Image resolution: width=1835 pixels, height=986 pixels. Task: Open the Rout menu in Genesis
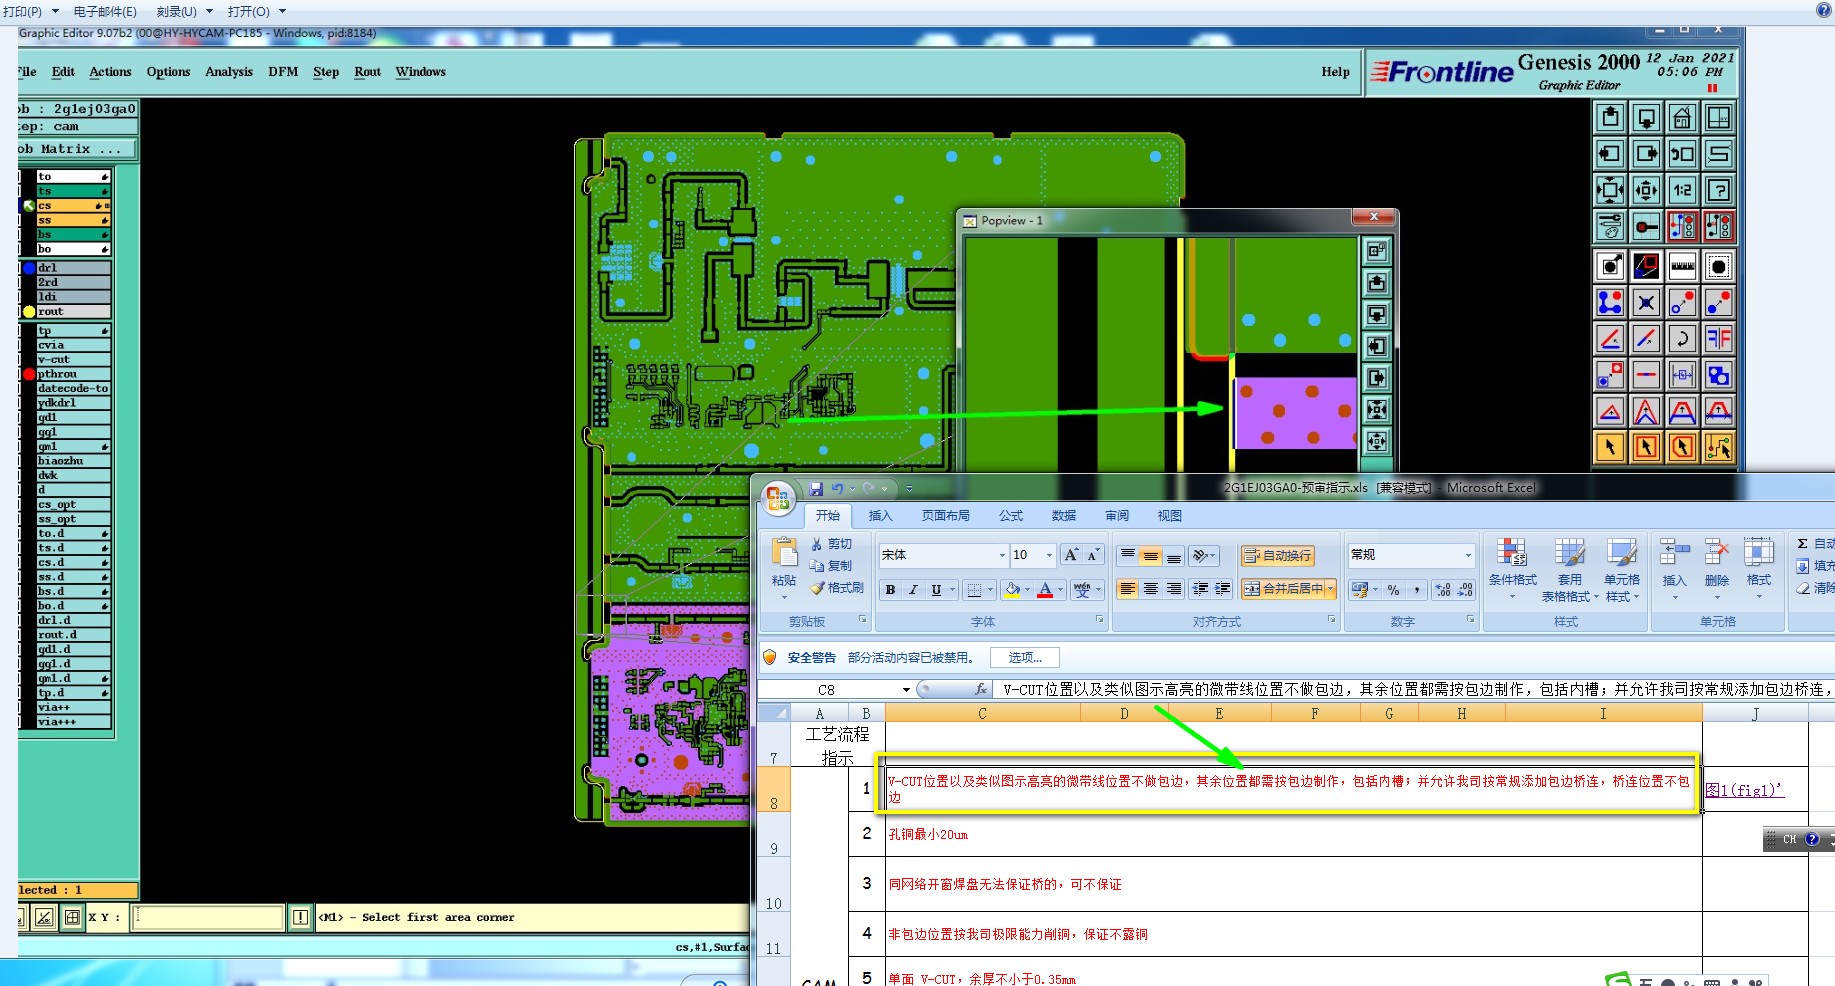click(367, 72)
